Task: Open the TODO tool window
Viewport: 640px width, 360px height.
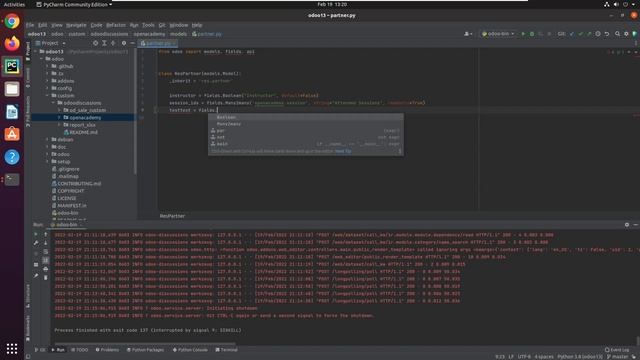Action: pos(80,350)
